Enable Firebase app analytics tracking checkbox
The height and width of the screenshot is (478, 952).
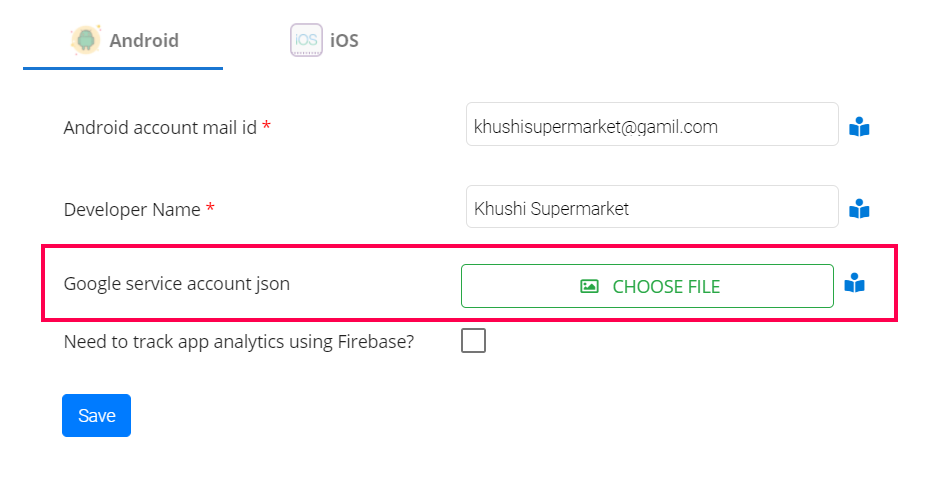[x=474, y=341]
